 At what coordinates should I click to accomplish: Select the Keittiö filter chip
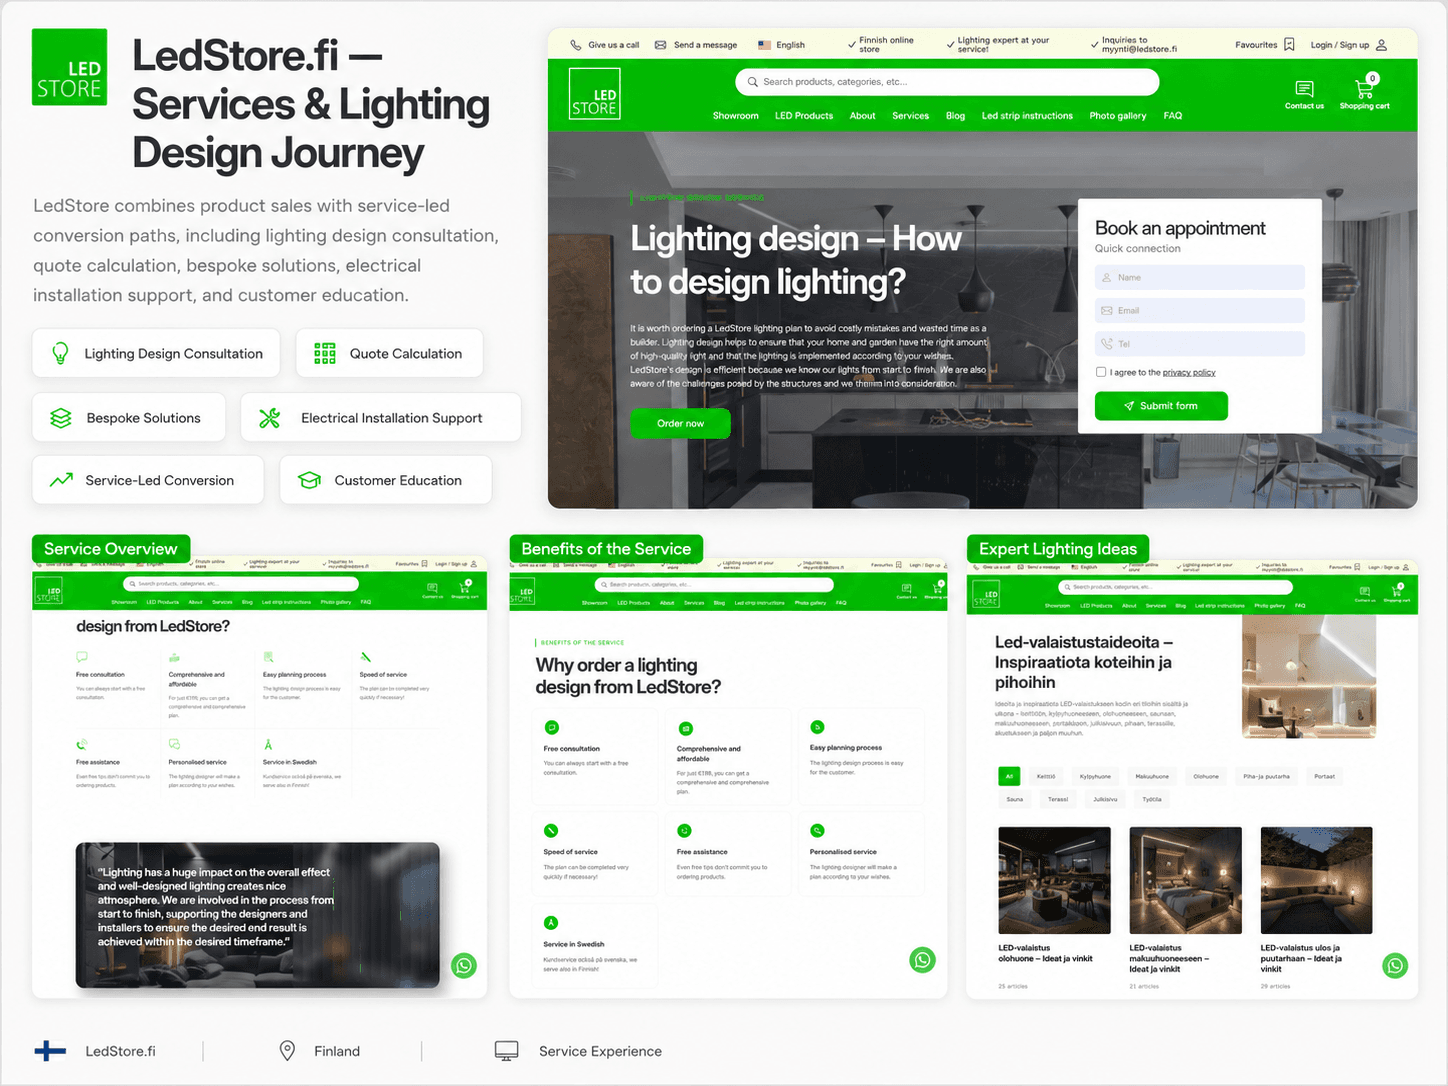(x=1046, y=776)
